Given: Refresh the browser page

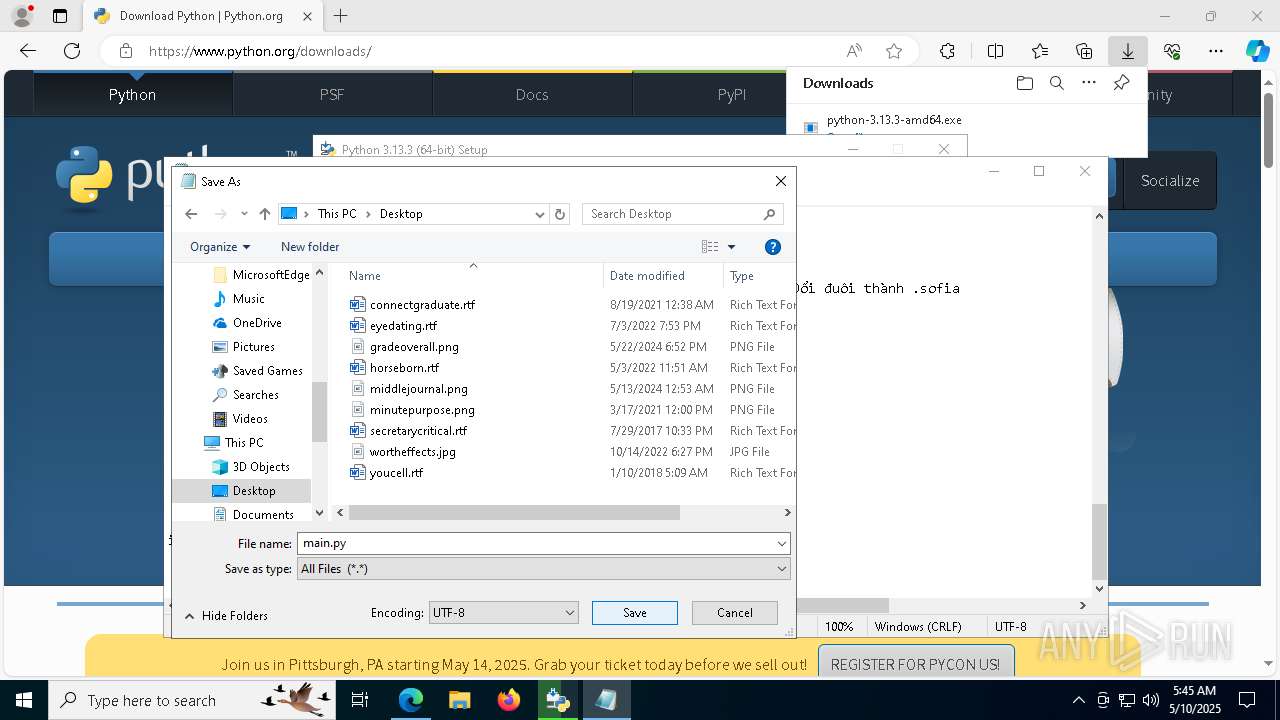Looking at the screenshot, I should click(72, 51).
